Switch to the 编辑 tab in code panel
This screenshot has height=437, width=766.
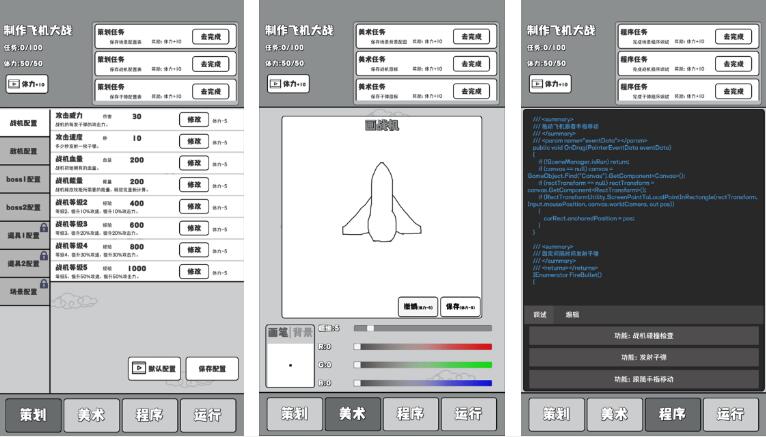point(572,314)
